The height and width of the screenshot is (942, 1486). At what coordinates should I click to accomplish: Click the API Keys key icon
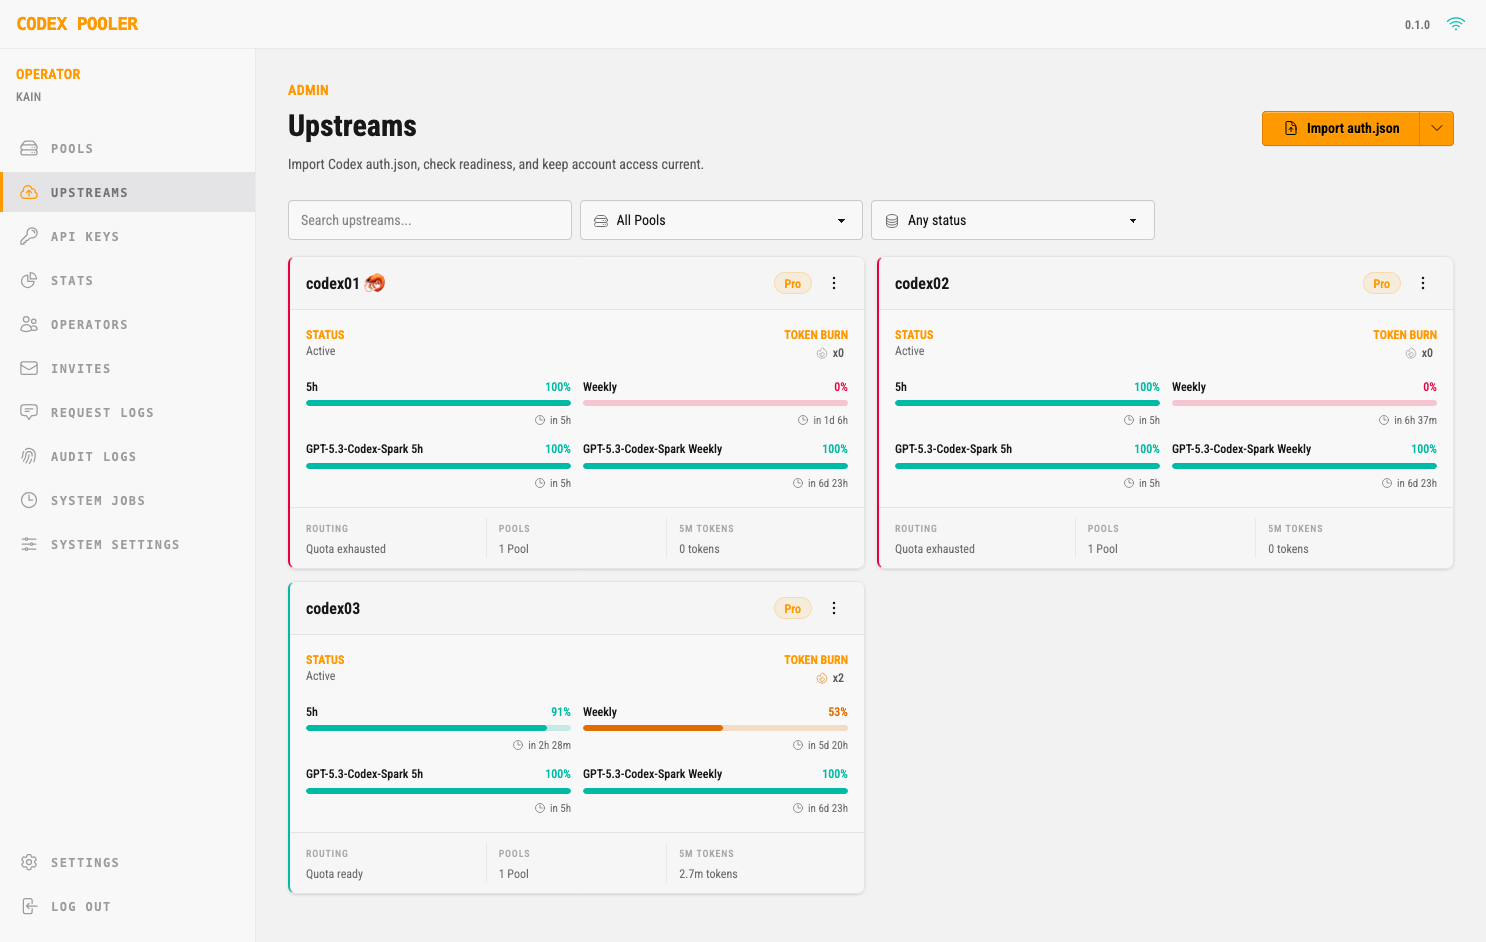[29, 236]
